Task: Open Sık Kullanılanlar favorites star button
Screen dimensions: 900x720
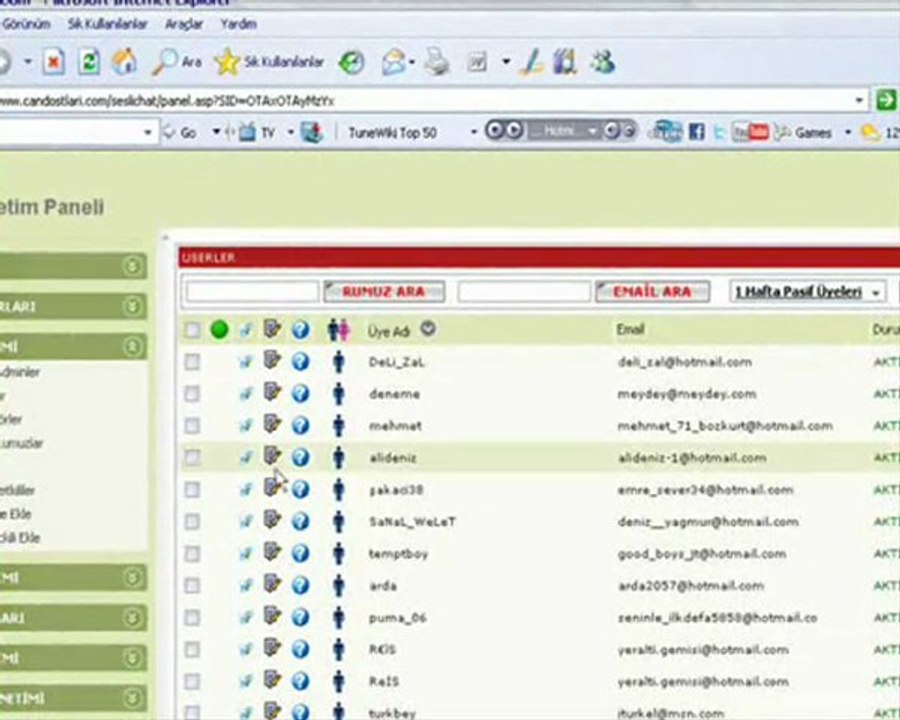Action: coord(270,61)
